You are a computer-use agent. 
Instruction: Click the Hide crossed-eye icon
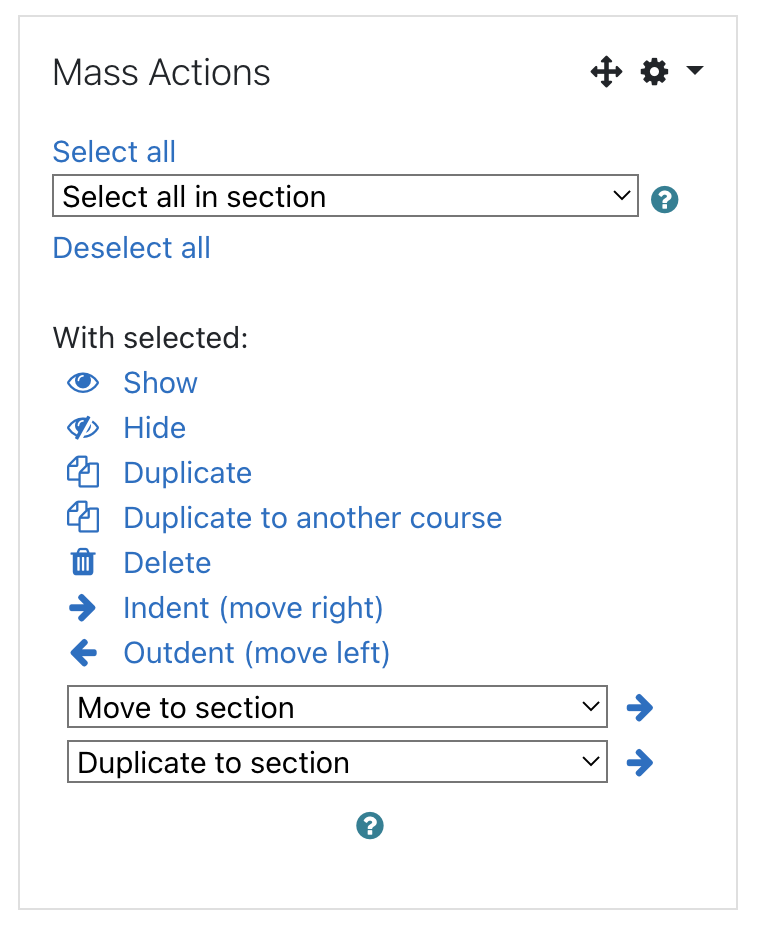coord(83,428)
